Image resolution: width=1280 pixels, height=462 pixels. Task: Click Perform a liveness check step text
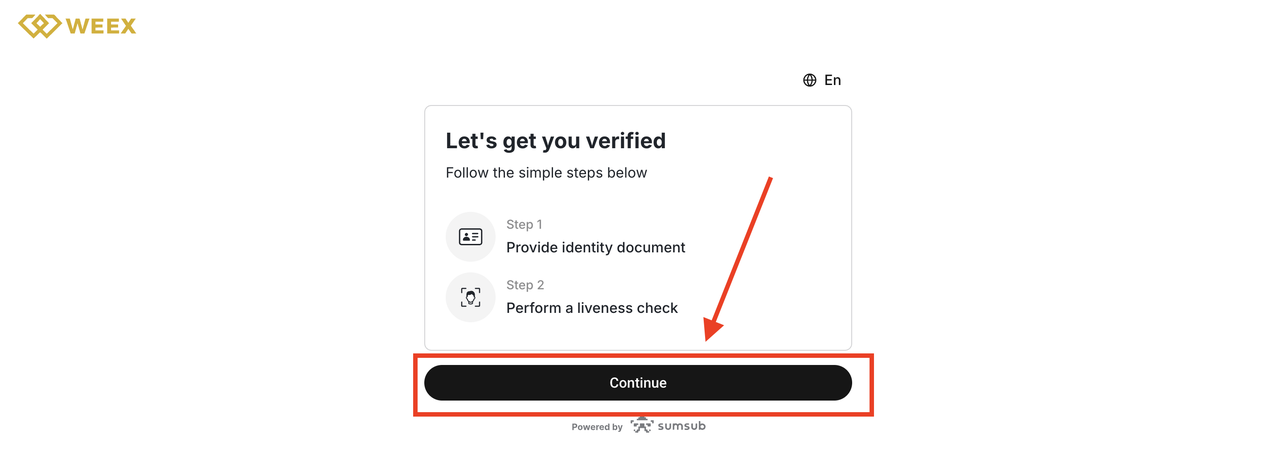[x=592, y=308]
